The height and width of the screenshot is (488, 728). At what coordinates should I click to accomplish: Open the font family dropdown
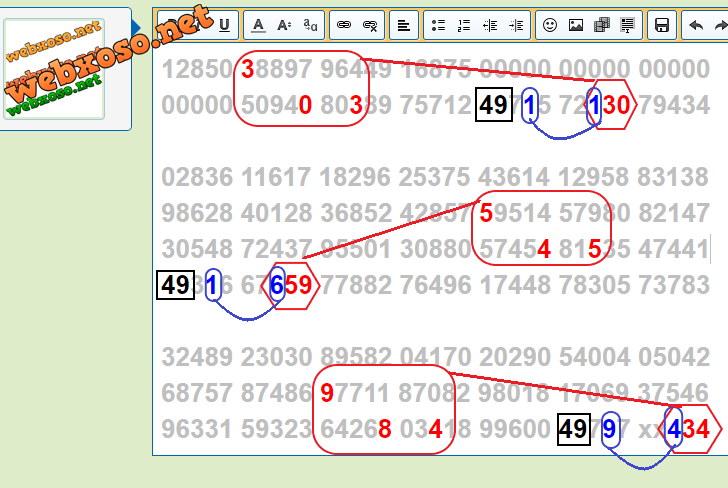310,25
